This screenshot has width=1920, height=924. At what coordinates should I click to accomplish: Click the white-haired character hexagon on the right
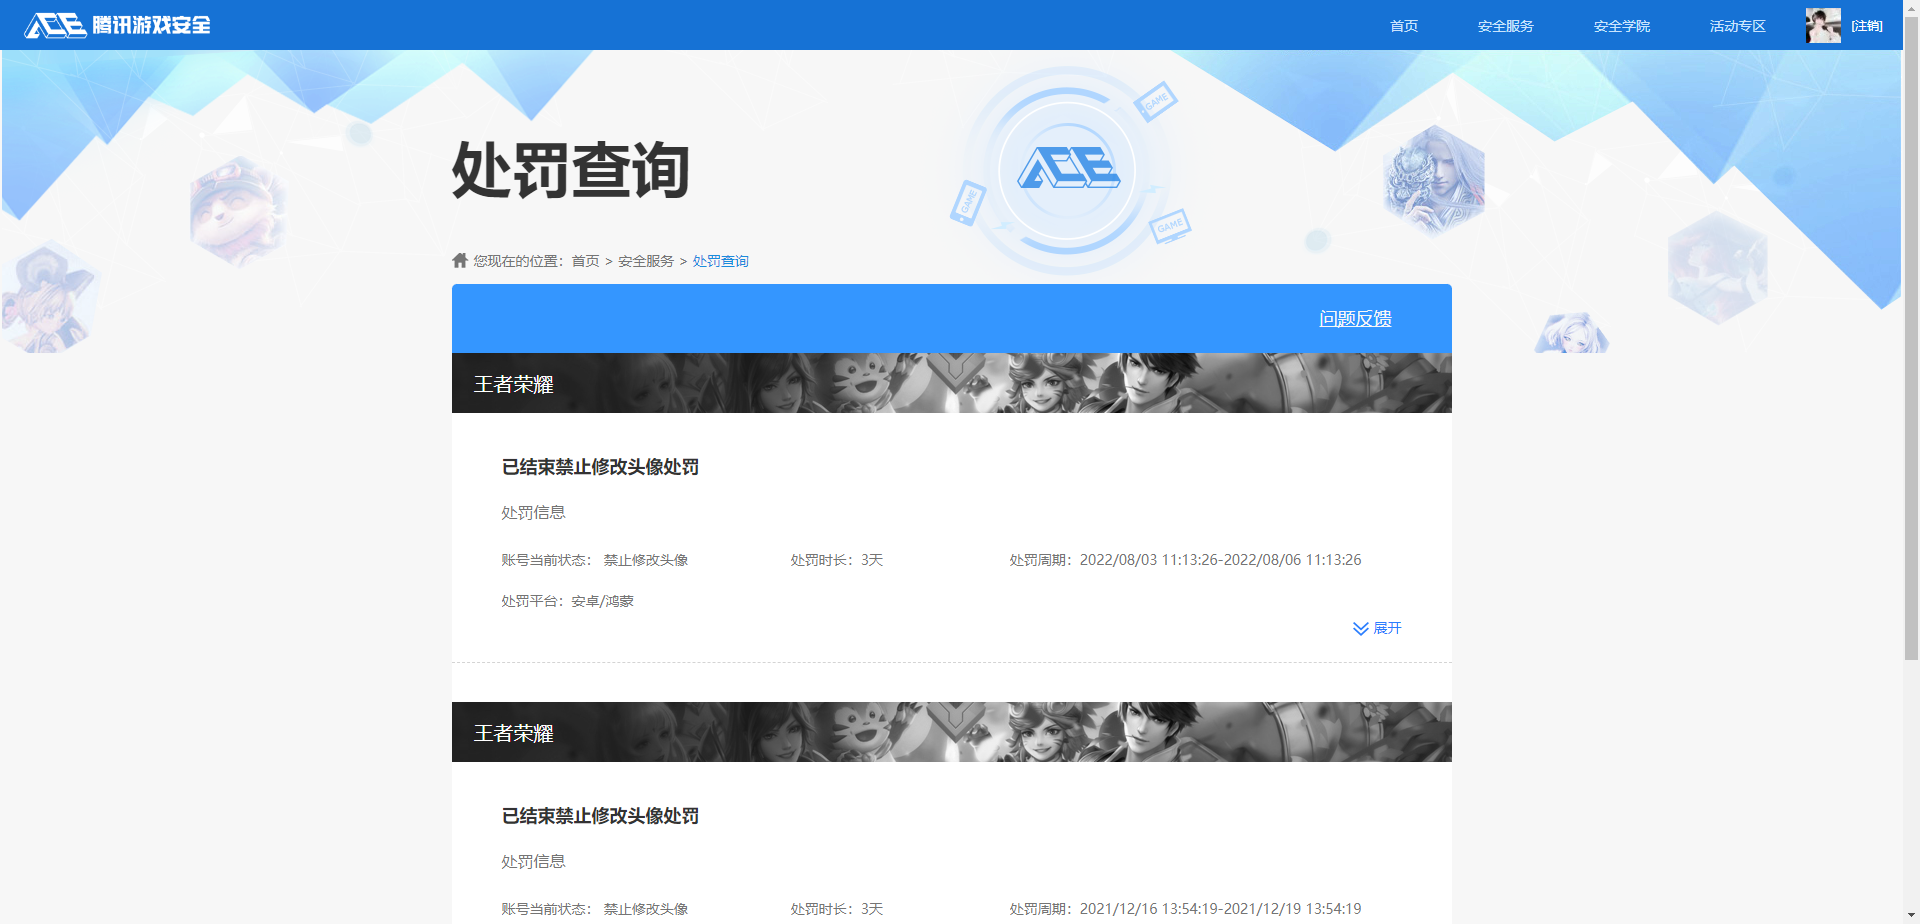[x=1433, y=182]
